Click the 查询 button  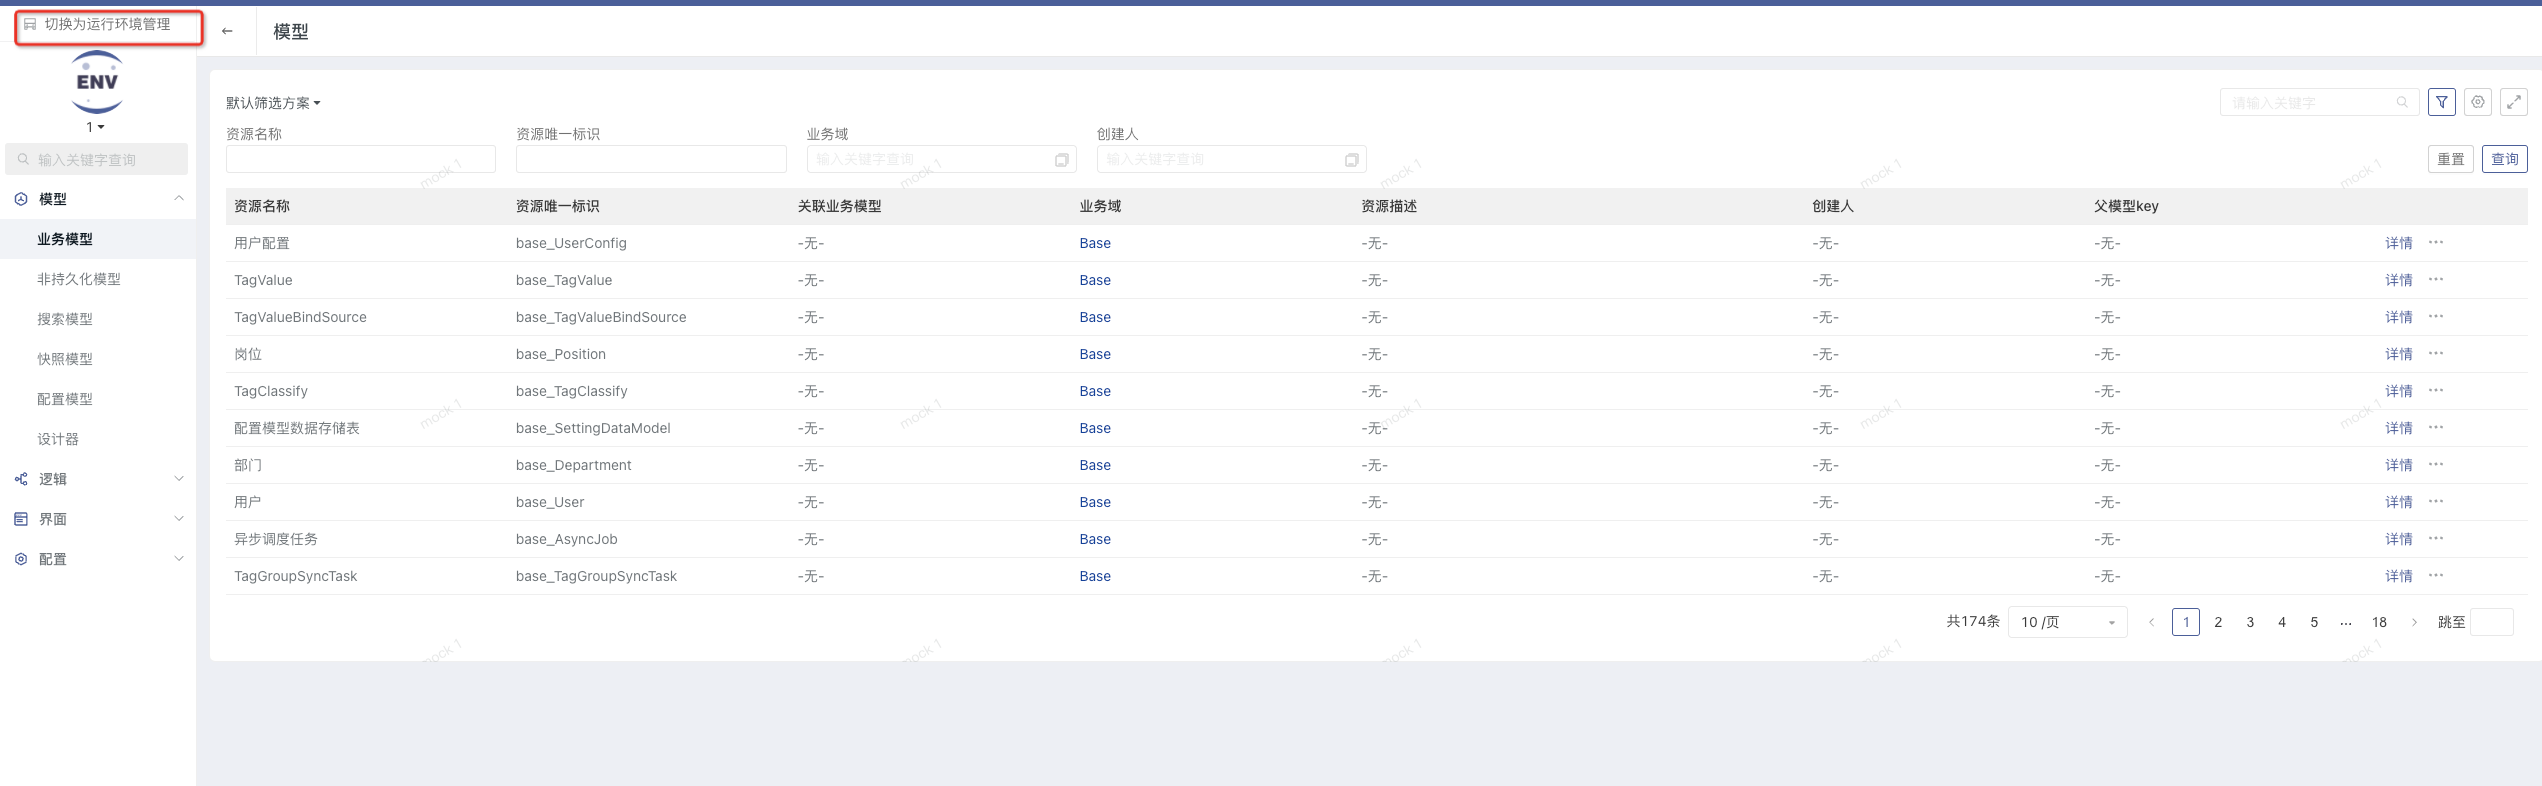tap(2505, 159)
